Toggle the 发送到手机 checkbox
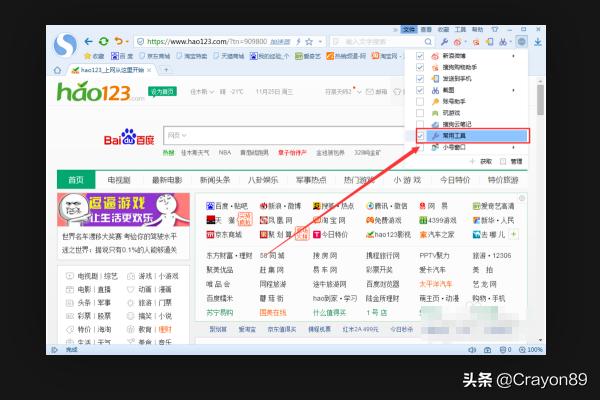The width and height of the screenshot is (600, 400). pyautogui.click(x=421, y=78)
